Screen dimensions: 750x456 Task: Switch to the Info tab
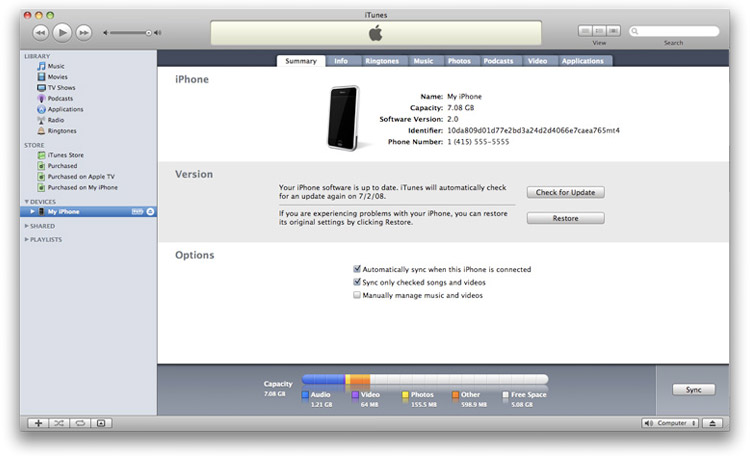pyautogui.click(x=341, y=61)
